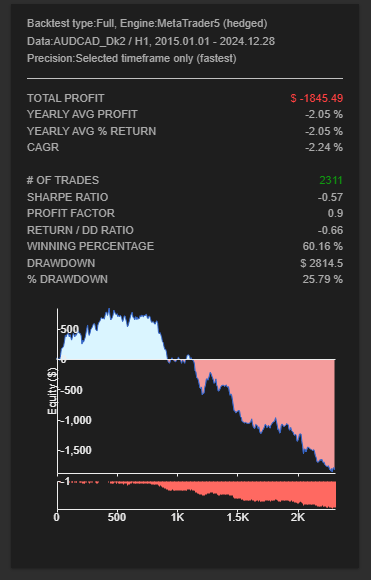Click the YEARLY AVG % RETURN label
The width and height of the screenshot is (371, 580).
91,131
